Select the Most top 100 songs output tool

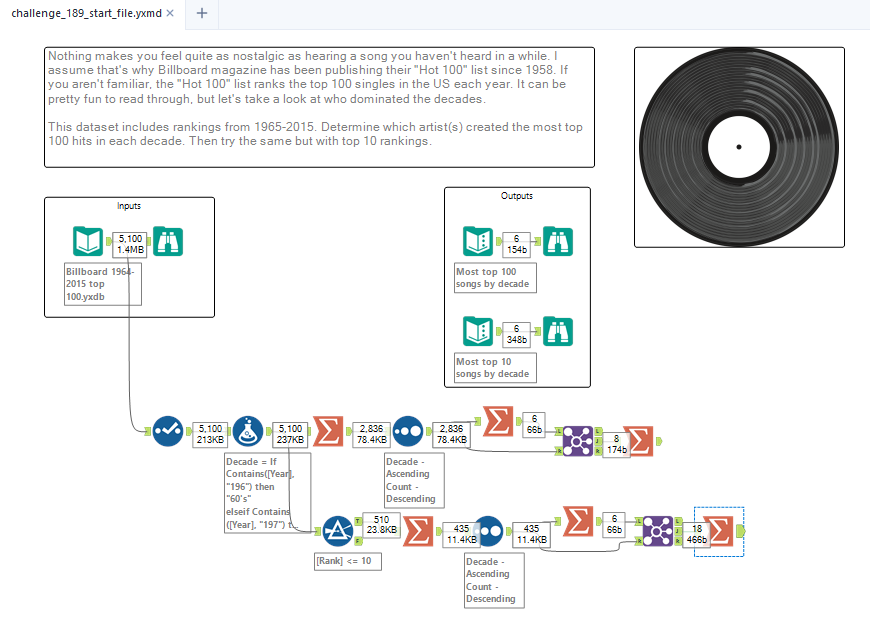coord(478,241)
